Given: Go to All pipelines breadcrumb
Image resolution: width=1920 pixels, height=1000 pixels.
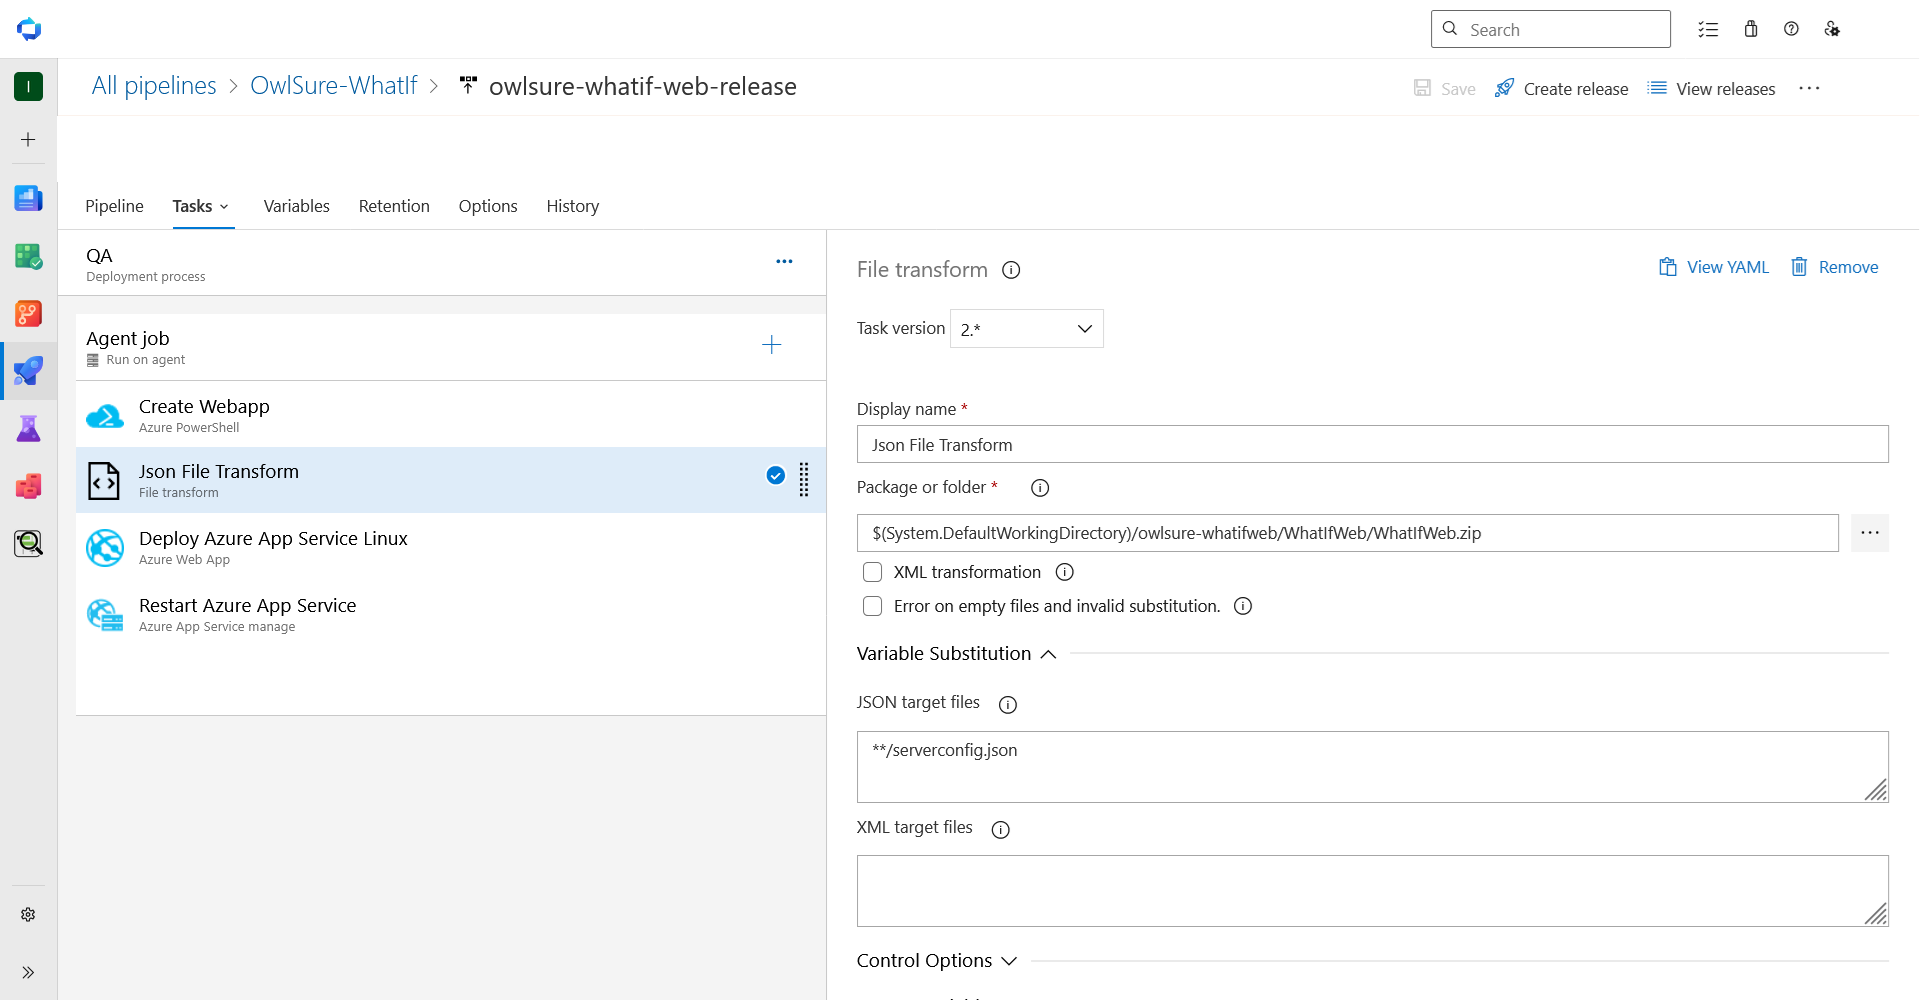Looking at the screenshot, I should click(154, 86).
